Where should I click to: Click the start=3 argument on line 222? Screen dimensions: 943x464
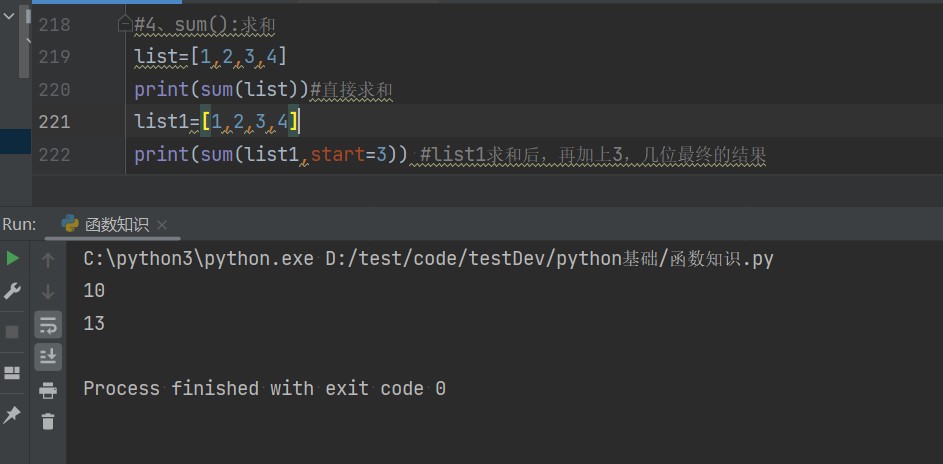click(356, 155)
